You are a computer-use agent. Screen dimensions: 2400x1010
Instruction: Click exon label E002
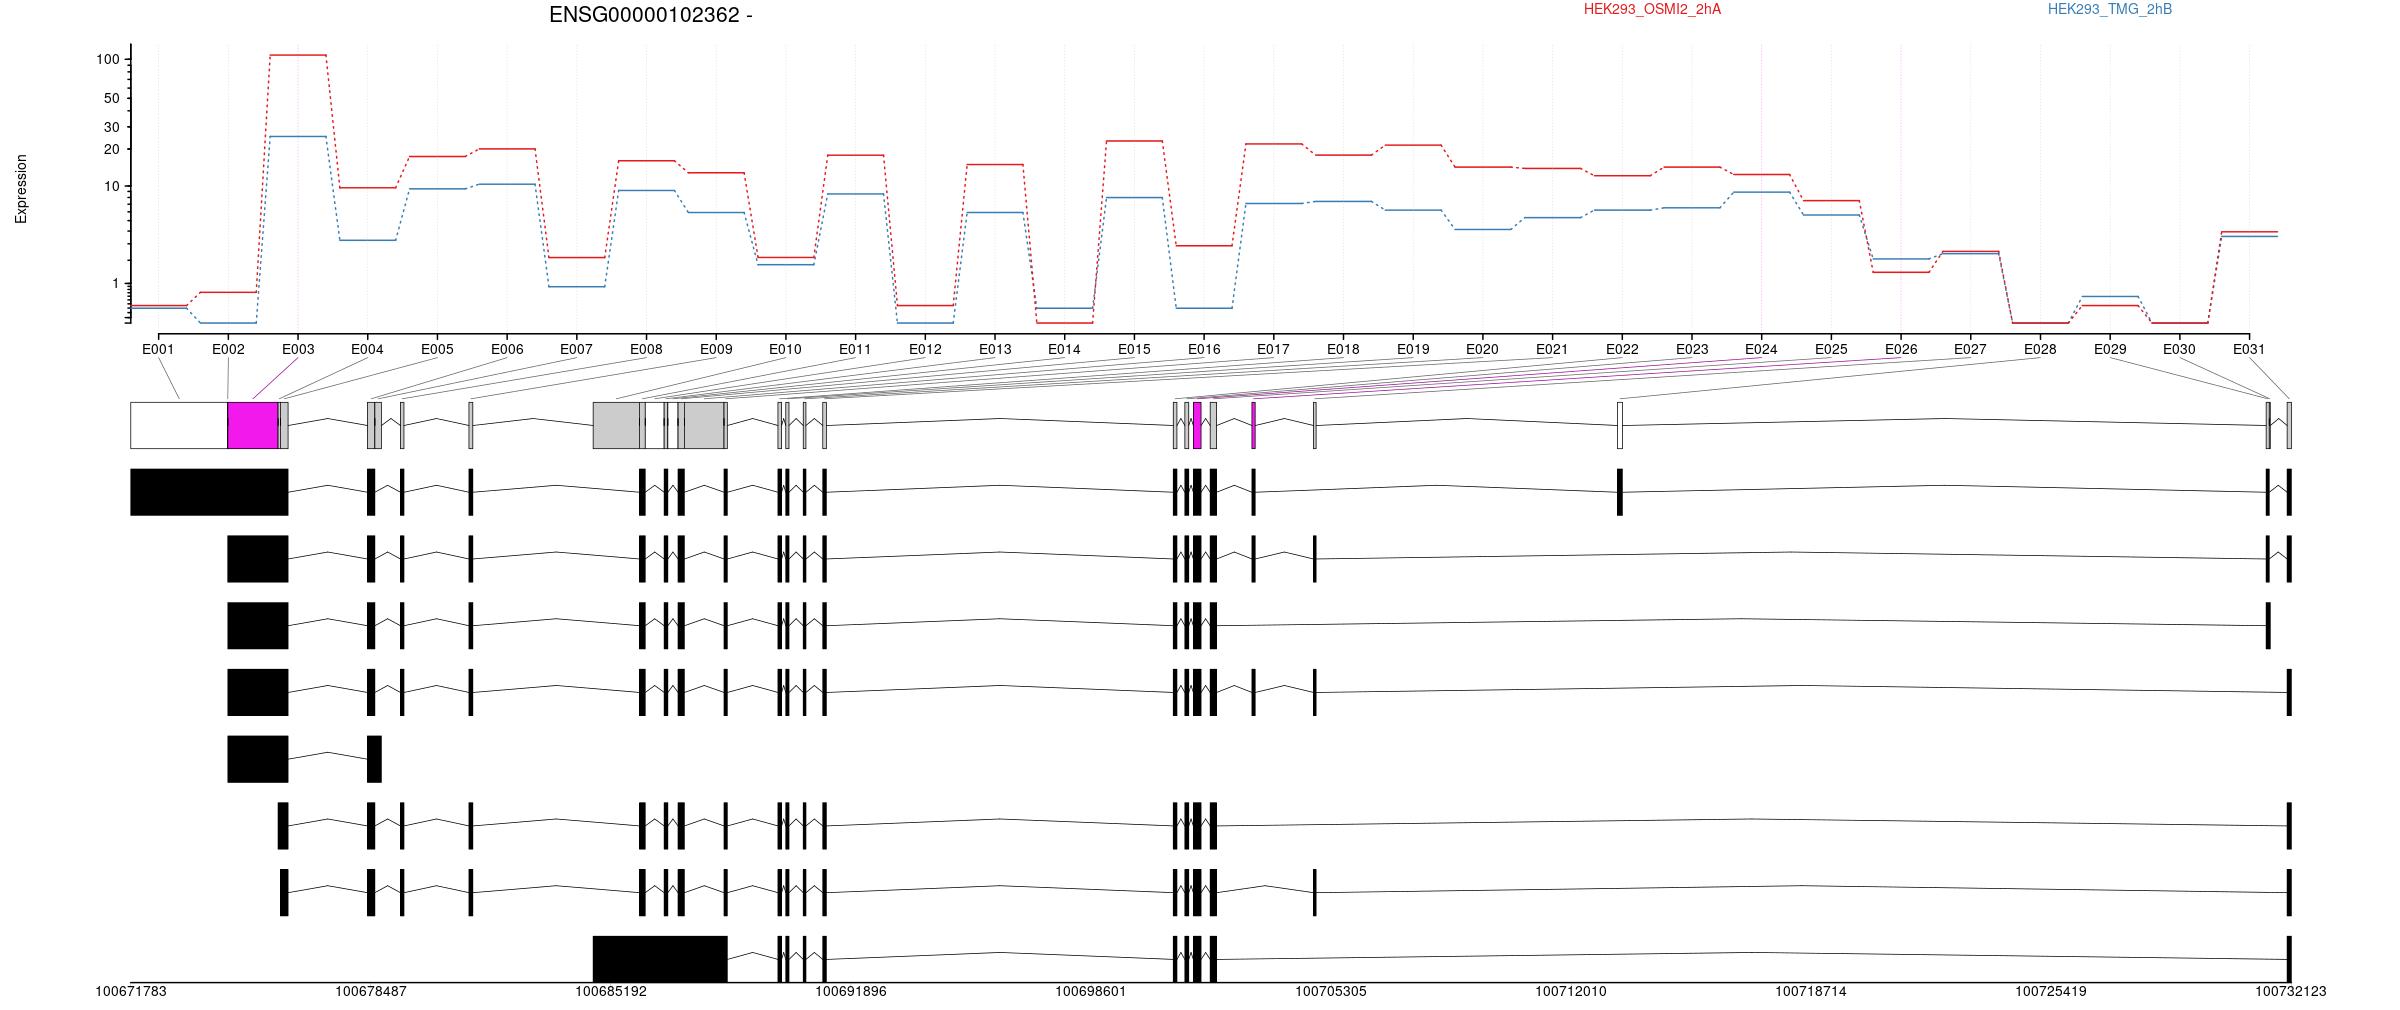[x=228, y=349]
